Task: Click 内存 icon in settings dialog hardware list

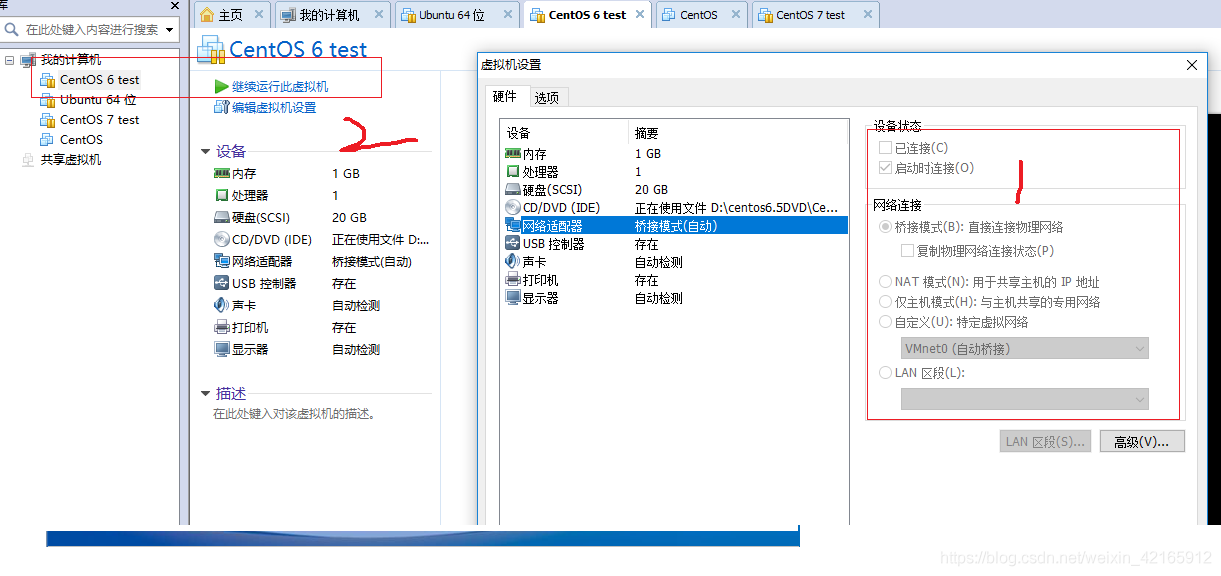Action: coord(513,154)
